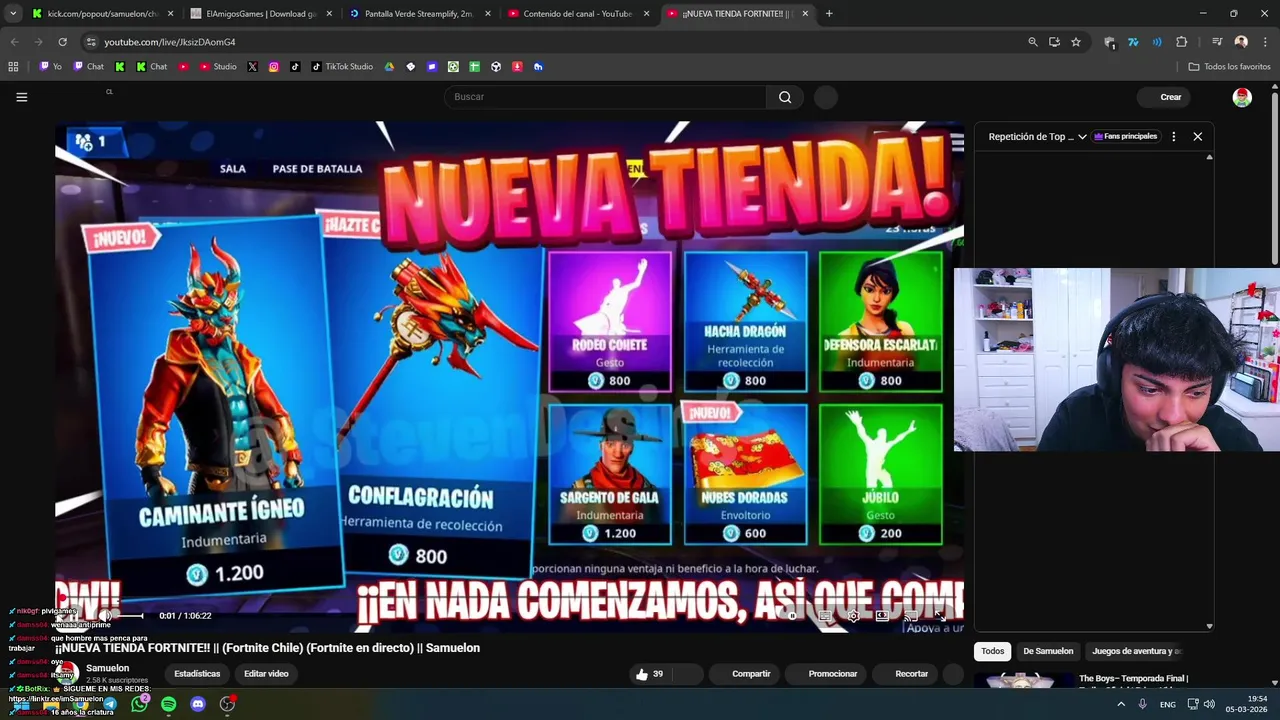This screenshot has height=720, width=1280.
Task: Enter fullscreen in the video player
Action: point(940,616)
